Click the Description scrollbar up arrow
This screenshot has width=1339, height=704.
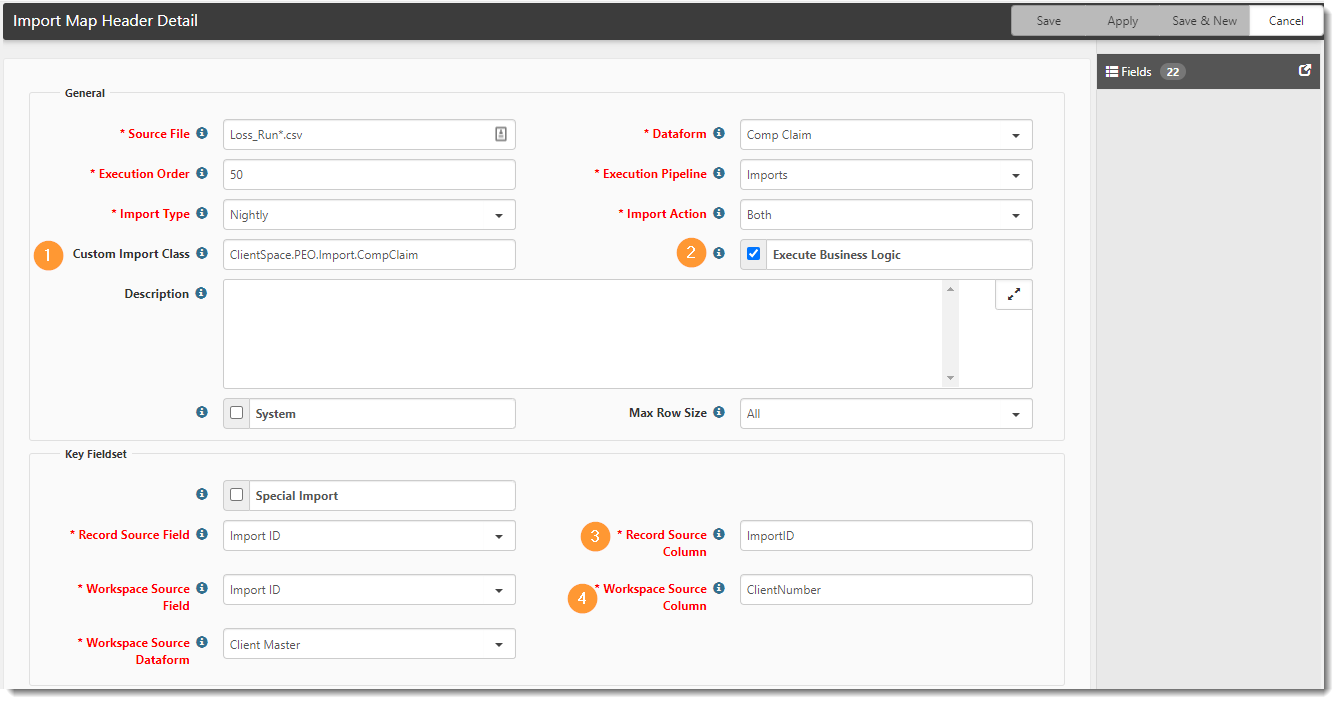point(950,289)
